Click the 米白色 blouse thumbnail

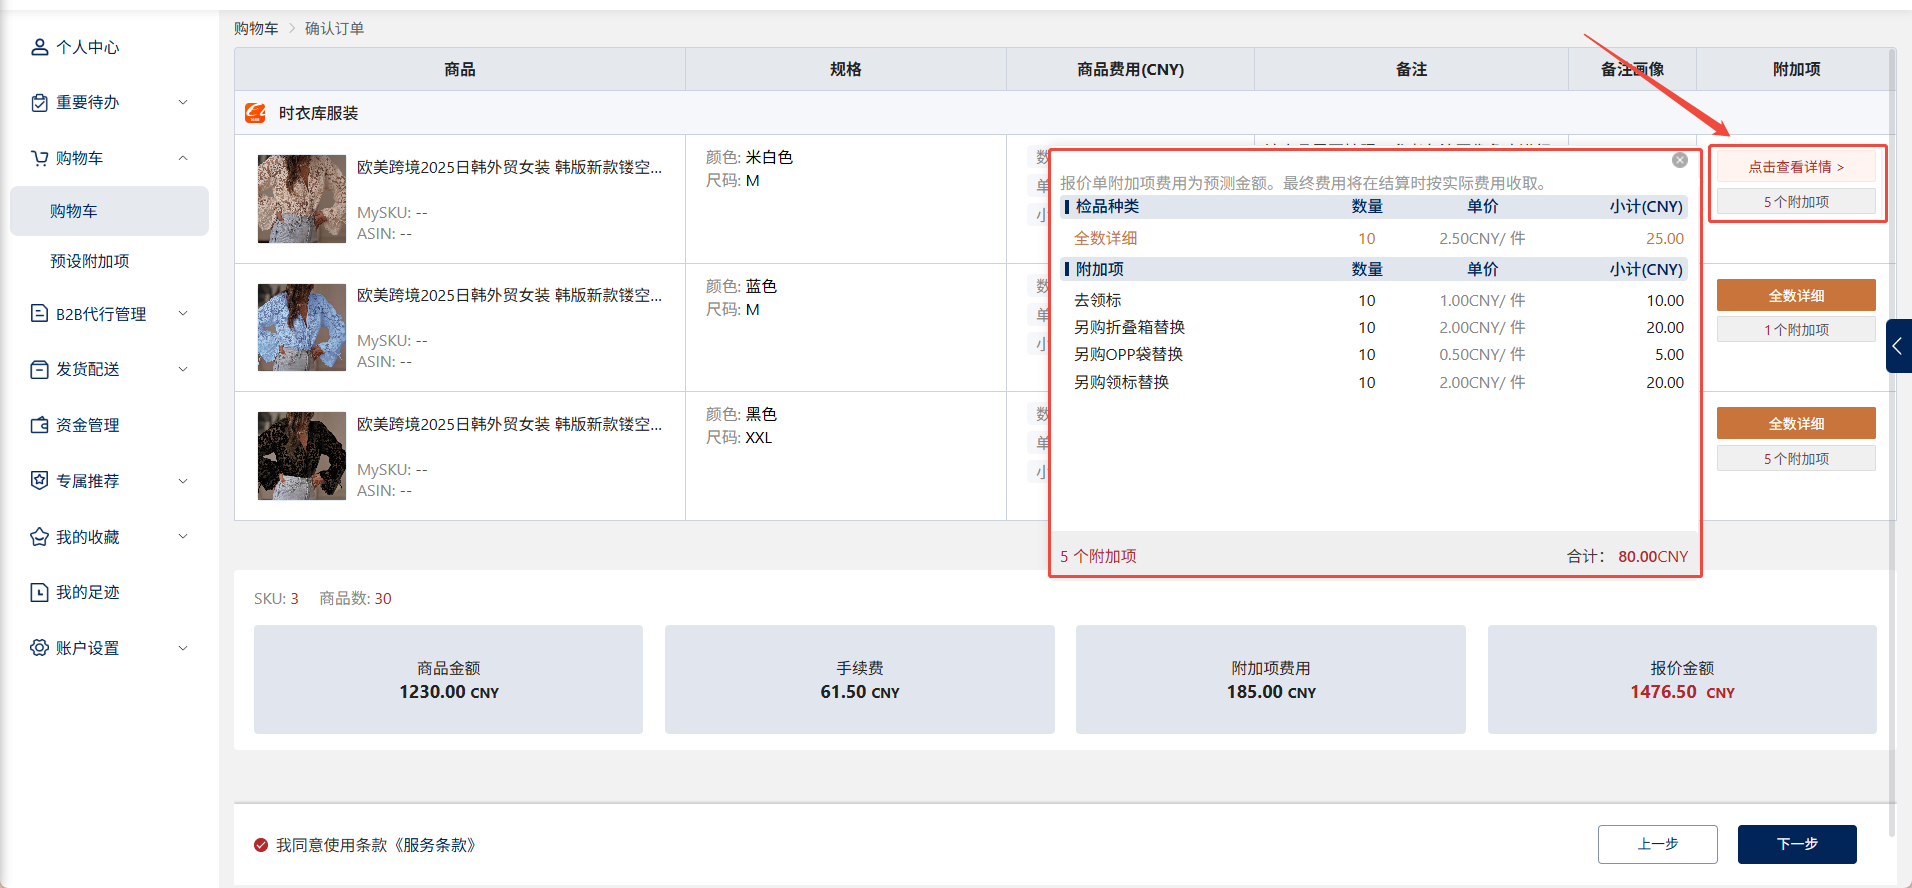(x=301, y=199)
